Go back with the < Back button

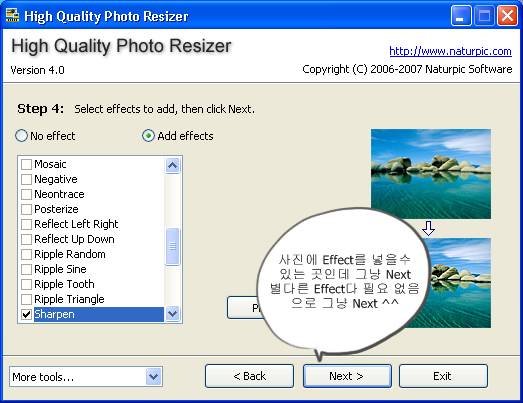point(249,376)
